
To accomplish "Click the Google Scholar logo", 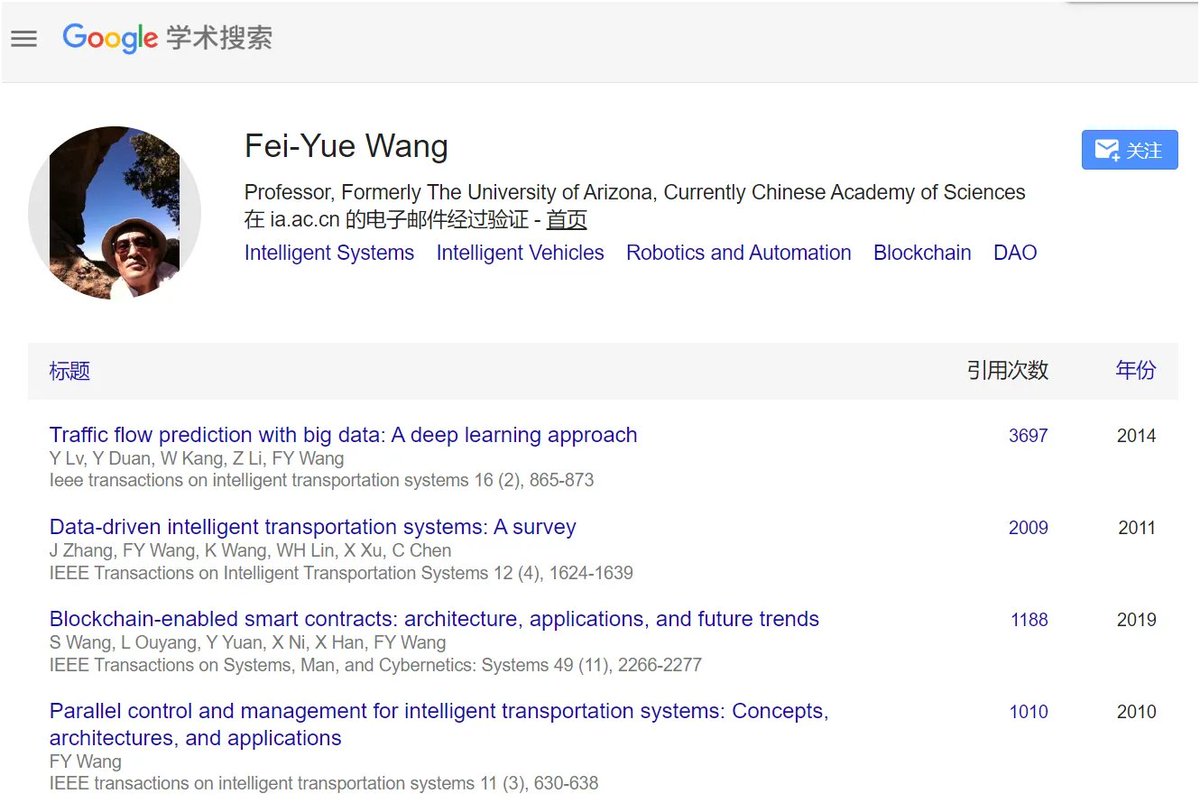I will (x=167, y=38).
